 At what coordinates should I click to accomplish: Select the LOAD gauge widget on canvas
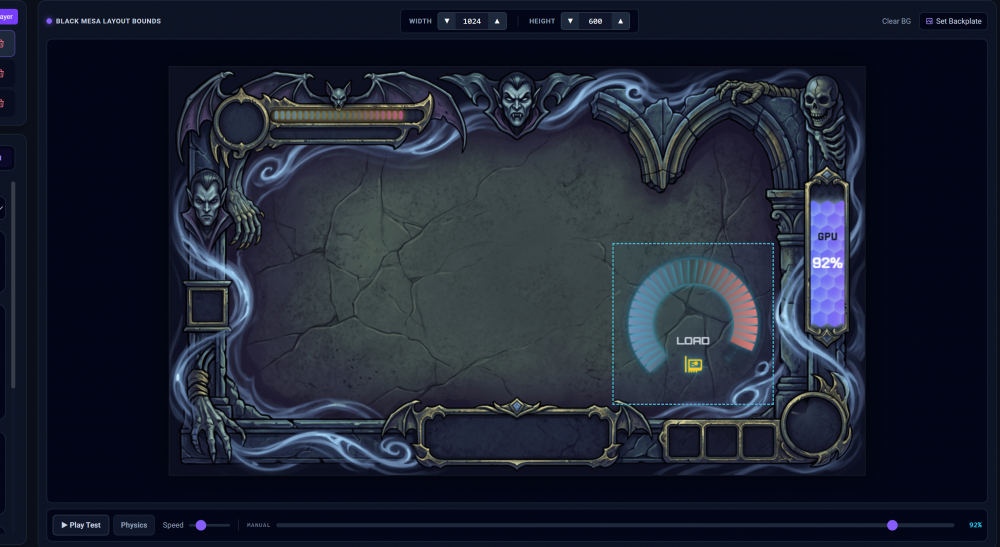tap(693, 323)
